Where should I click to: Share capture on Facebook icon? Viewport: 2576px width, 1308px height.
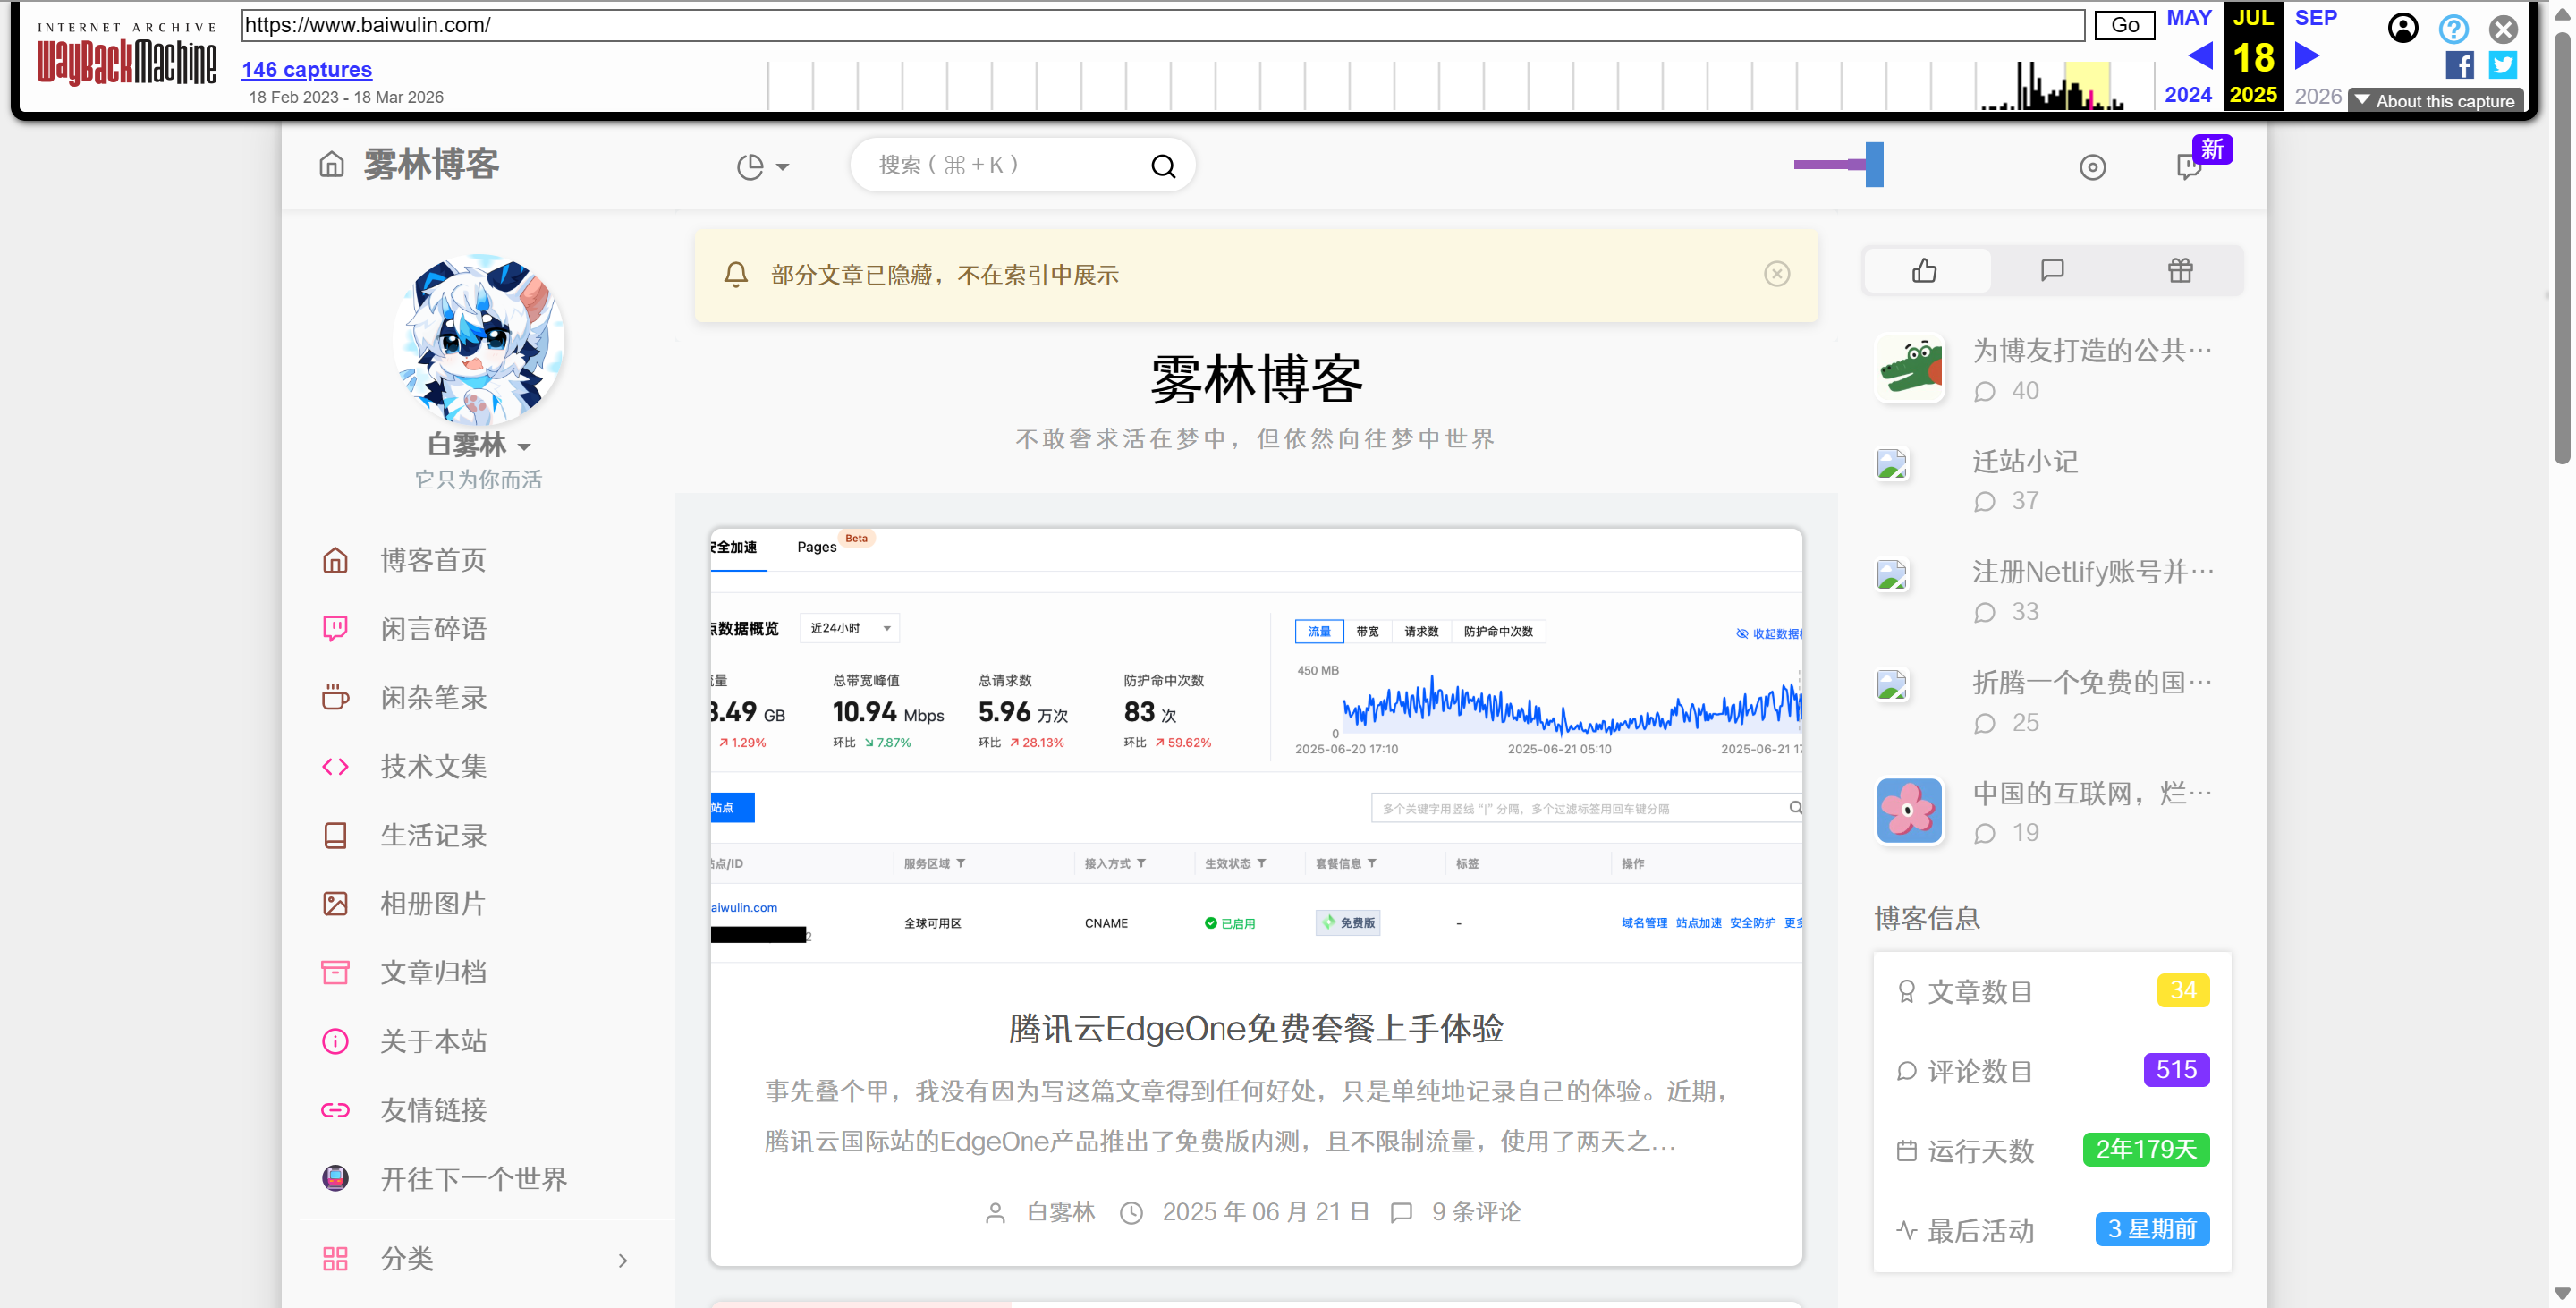coord(2459,65)
